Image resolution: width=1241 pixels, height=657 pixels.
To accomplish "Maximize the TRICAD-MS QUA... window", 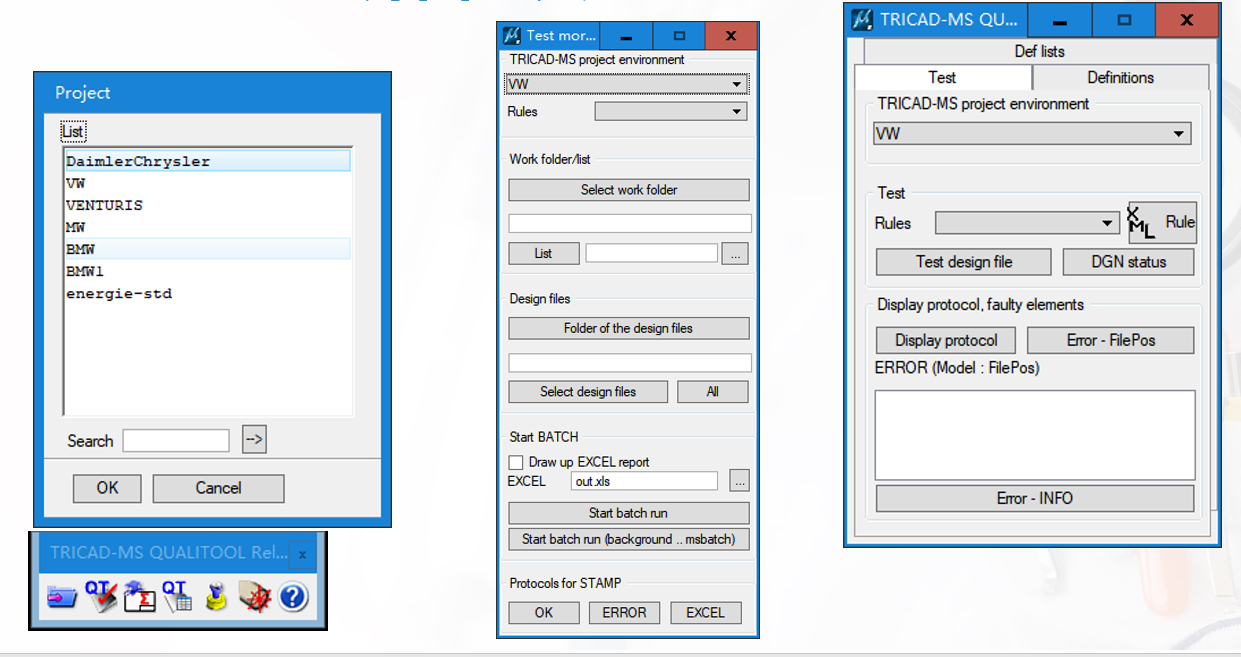I will click(x=1123, y=20).
